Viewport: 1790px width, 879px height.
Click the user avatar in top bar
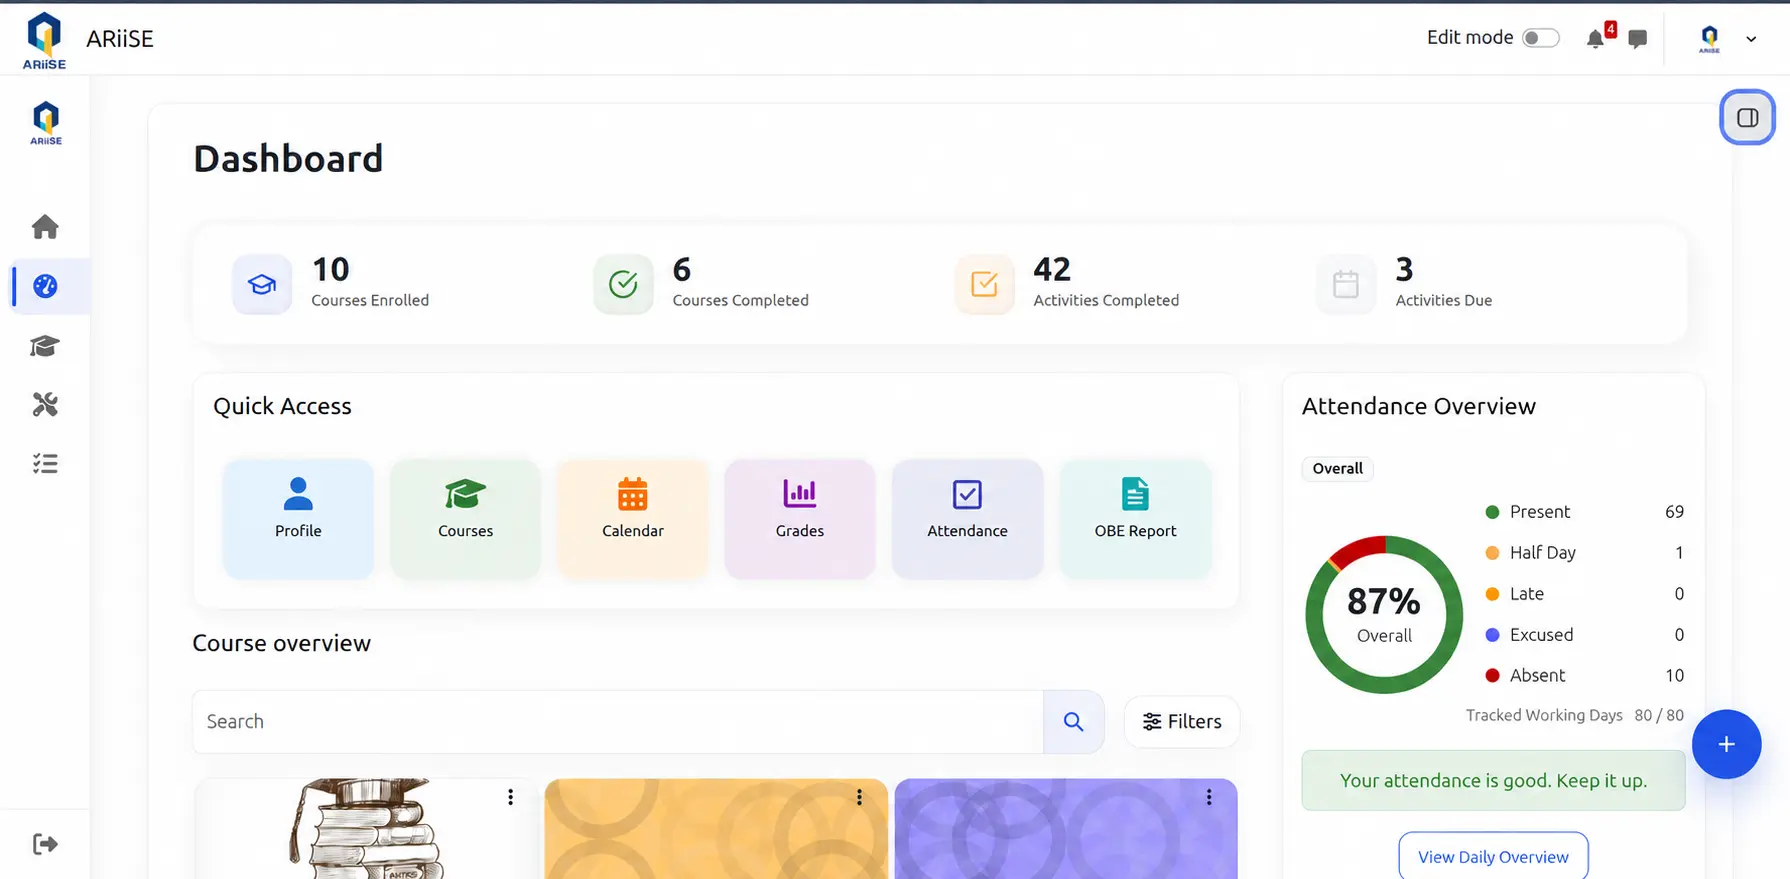click(1709, 39)
